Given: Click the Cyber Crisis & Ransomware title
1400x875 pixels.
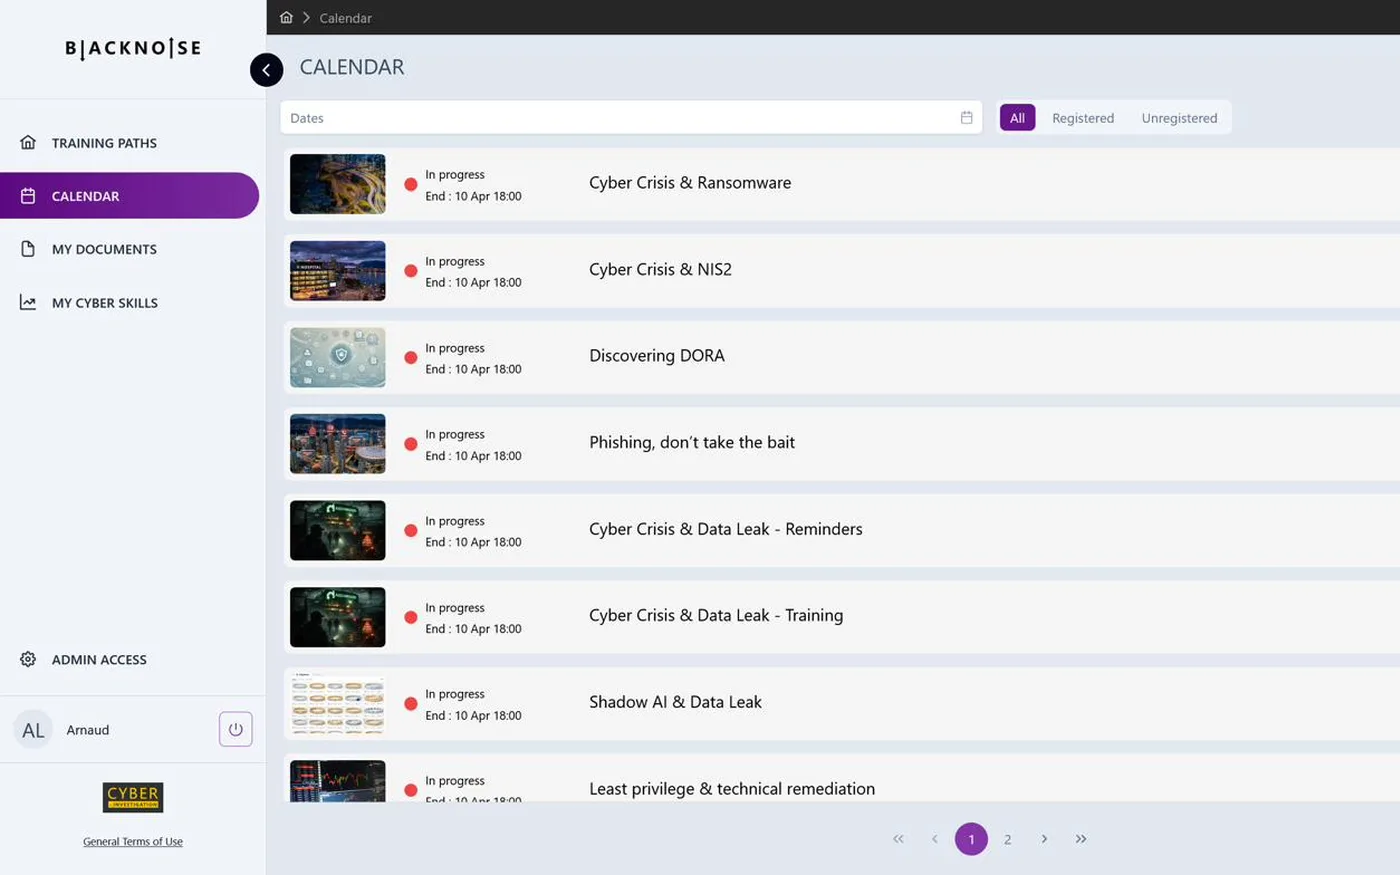Looking at the screenshot, I should (690, 182).
